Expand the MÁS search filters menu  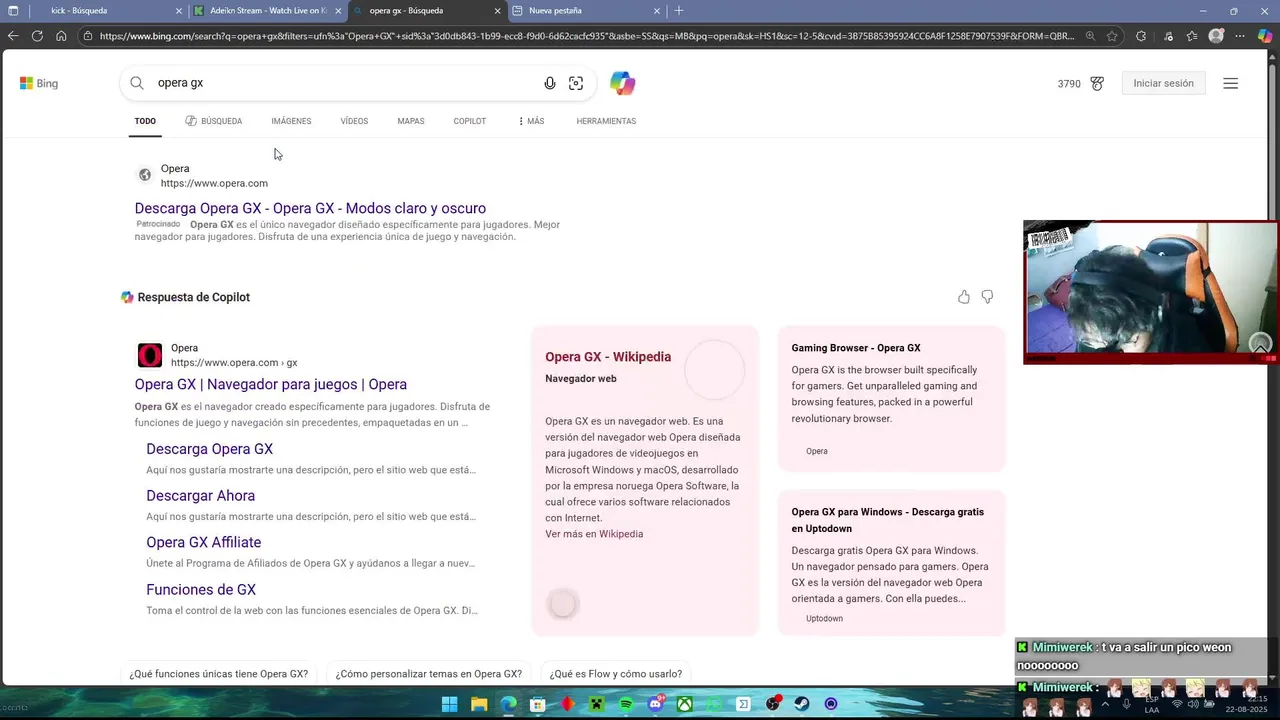[531, 121]
